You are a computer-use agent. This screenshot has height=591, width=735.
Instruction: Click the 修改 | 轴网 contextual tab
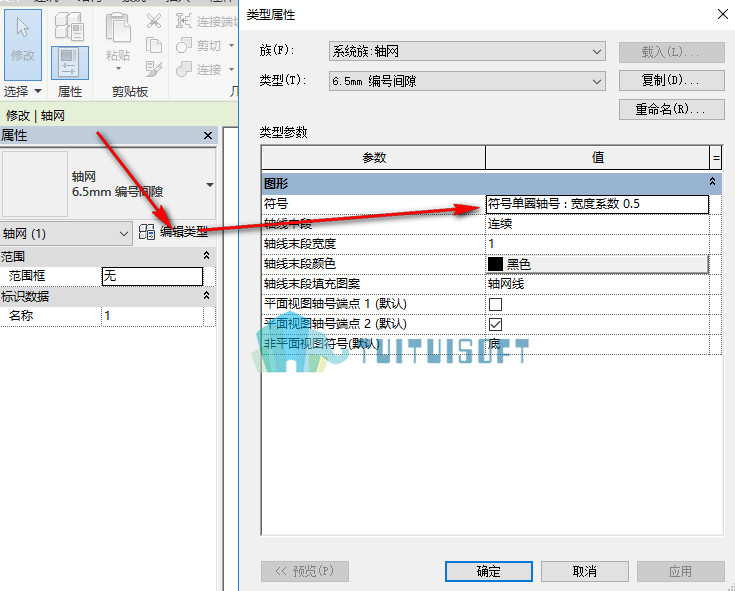[35, 115]
